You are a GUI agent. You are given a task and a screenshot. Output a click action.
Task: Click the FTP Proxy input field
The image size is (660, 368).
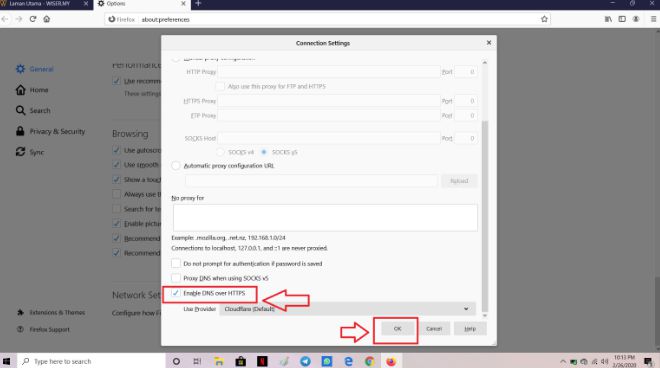[x=329, y=115]
